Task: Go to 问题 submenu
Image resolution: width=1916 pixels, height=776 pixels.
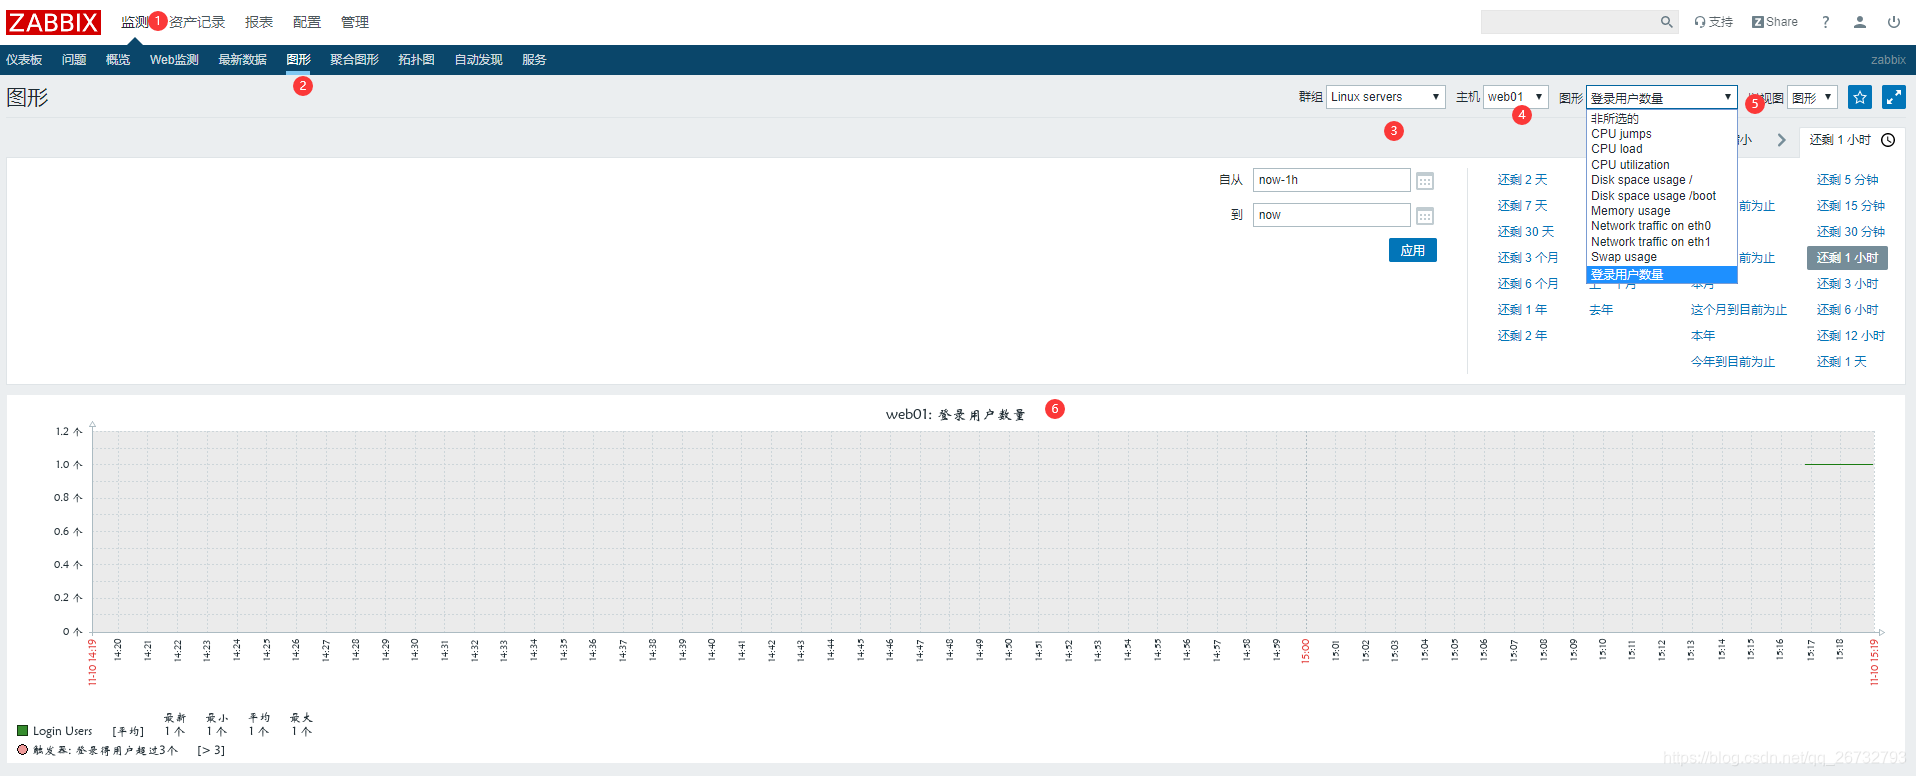Action: [74, 60]
